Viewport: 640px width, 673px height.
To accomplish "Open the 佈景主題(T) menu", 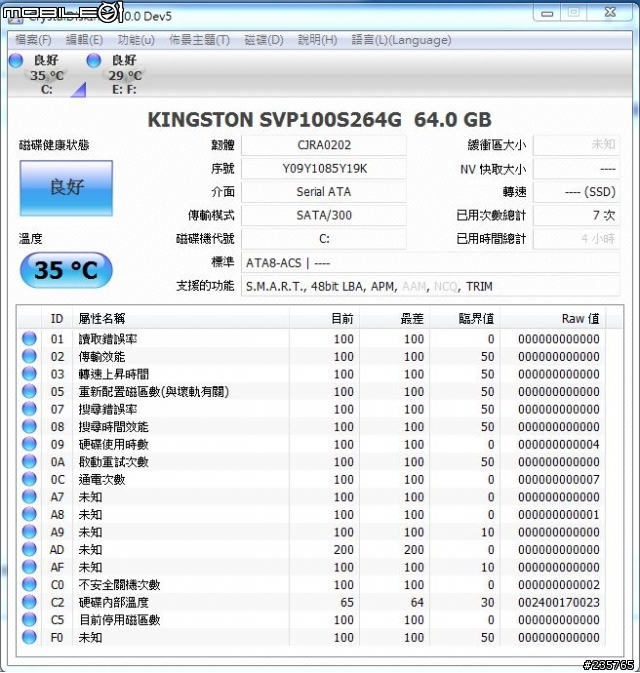I will click(x=199, y=40).
